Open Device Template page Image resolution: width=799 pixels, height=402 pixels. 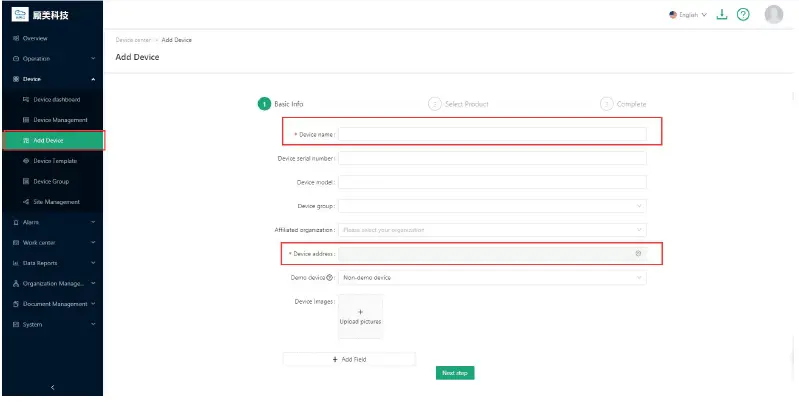(x=55, y=161)
